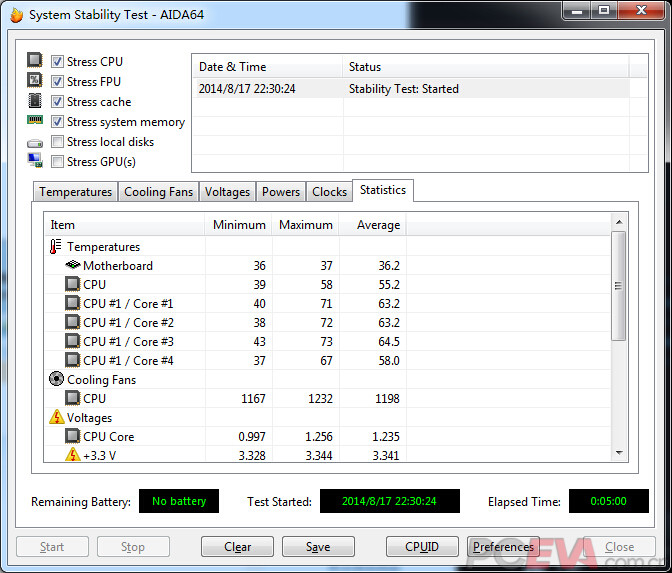The width and height of the screenshot is (672, 573).
Task: Click the chip icon of Core #1 row
Action: click(72, 303)
